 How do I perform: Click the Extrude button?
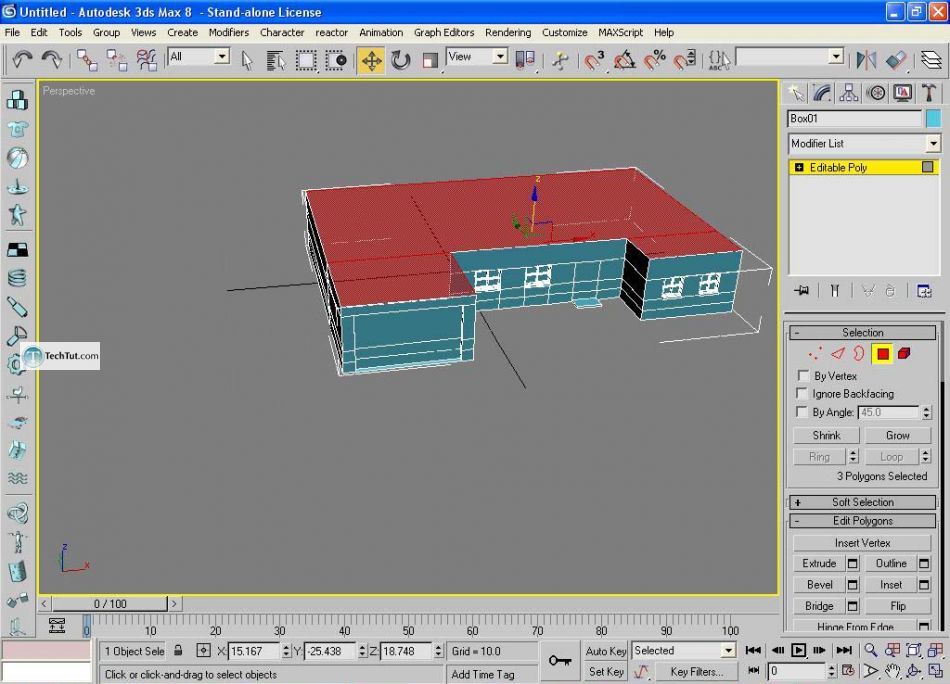coord(819,563)
